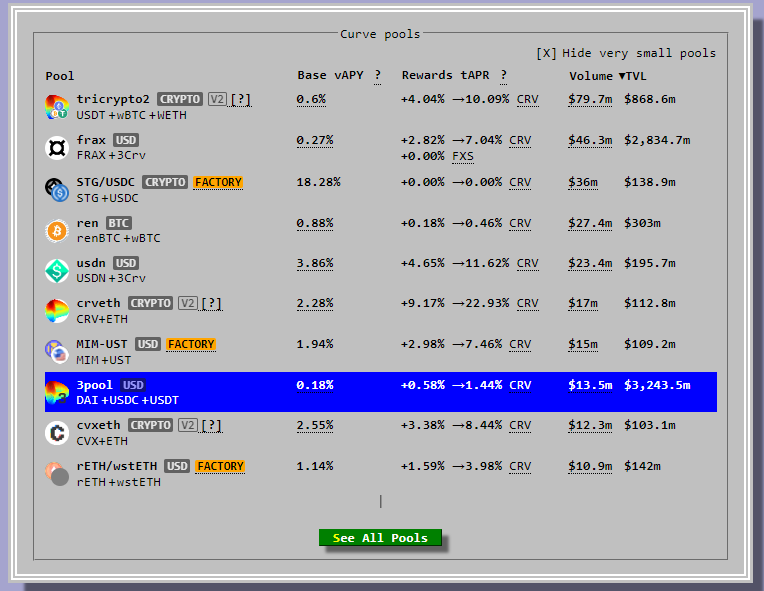The width and height of the screenshot is (764, 591).
Task: Click the $79.7m volume value
Action: (x=590, y=99)
